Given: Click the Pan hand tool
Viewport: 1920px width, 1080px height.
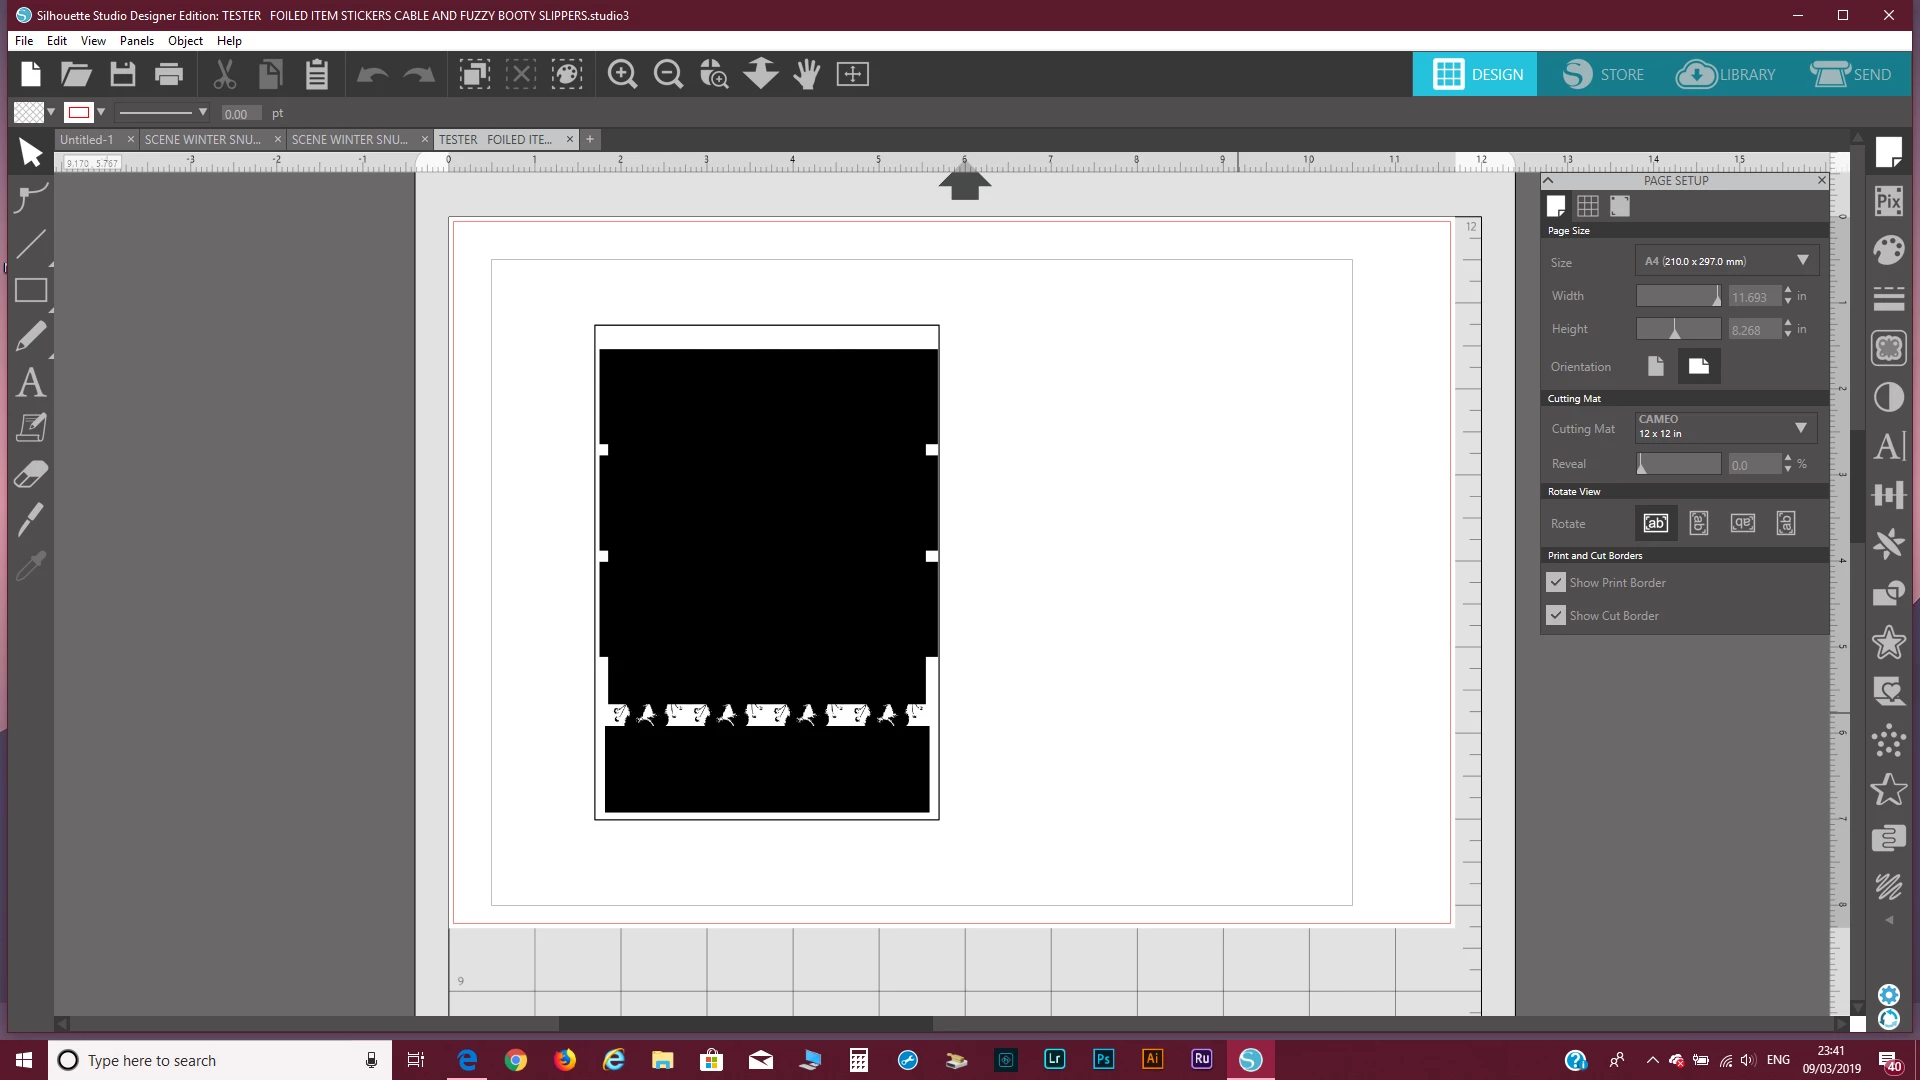Looking at the screenshot, I should (x=807, y=74).
